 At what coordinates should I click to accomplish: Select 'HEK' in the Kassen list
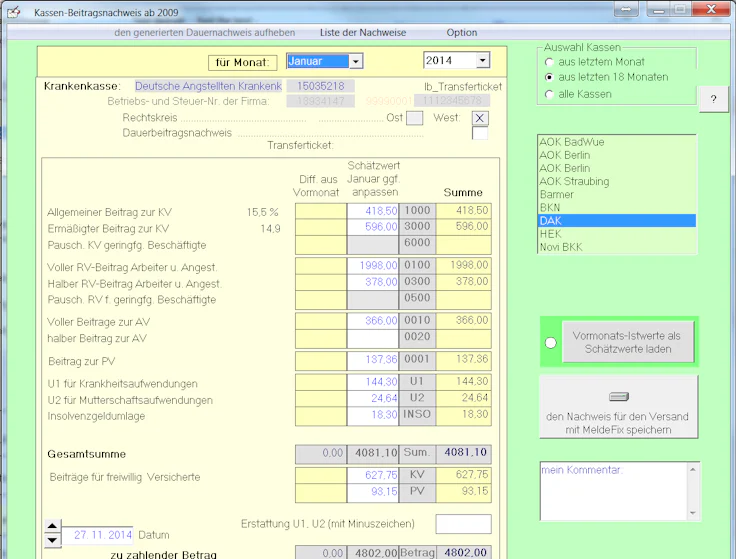(617, 234)
